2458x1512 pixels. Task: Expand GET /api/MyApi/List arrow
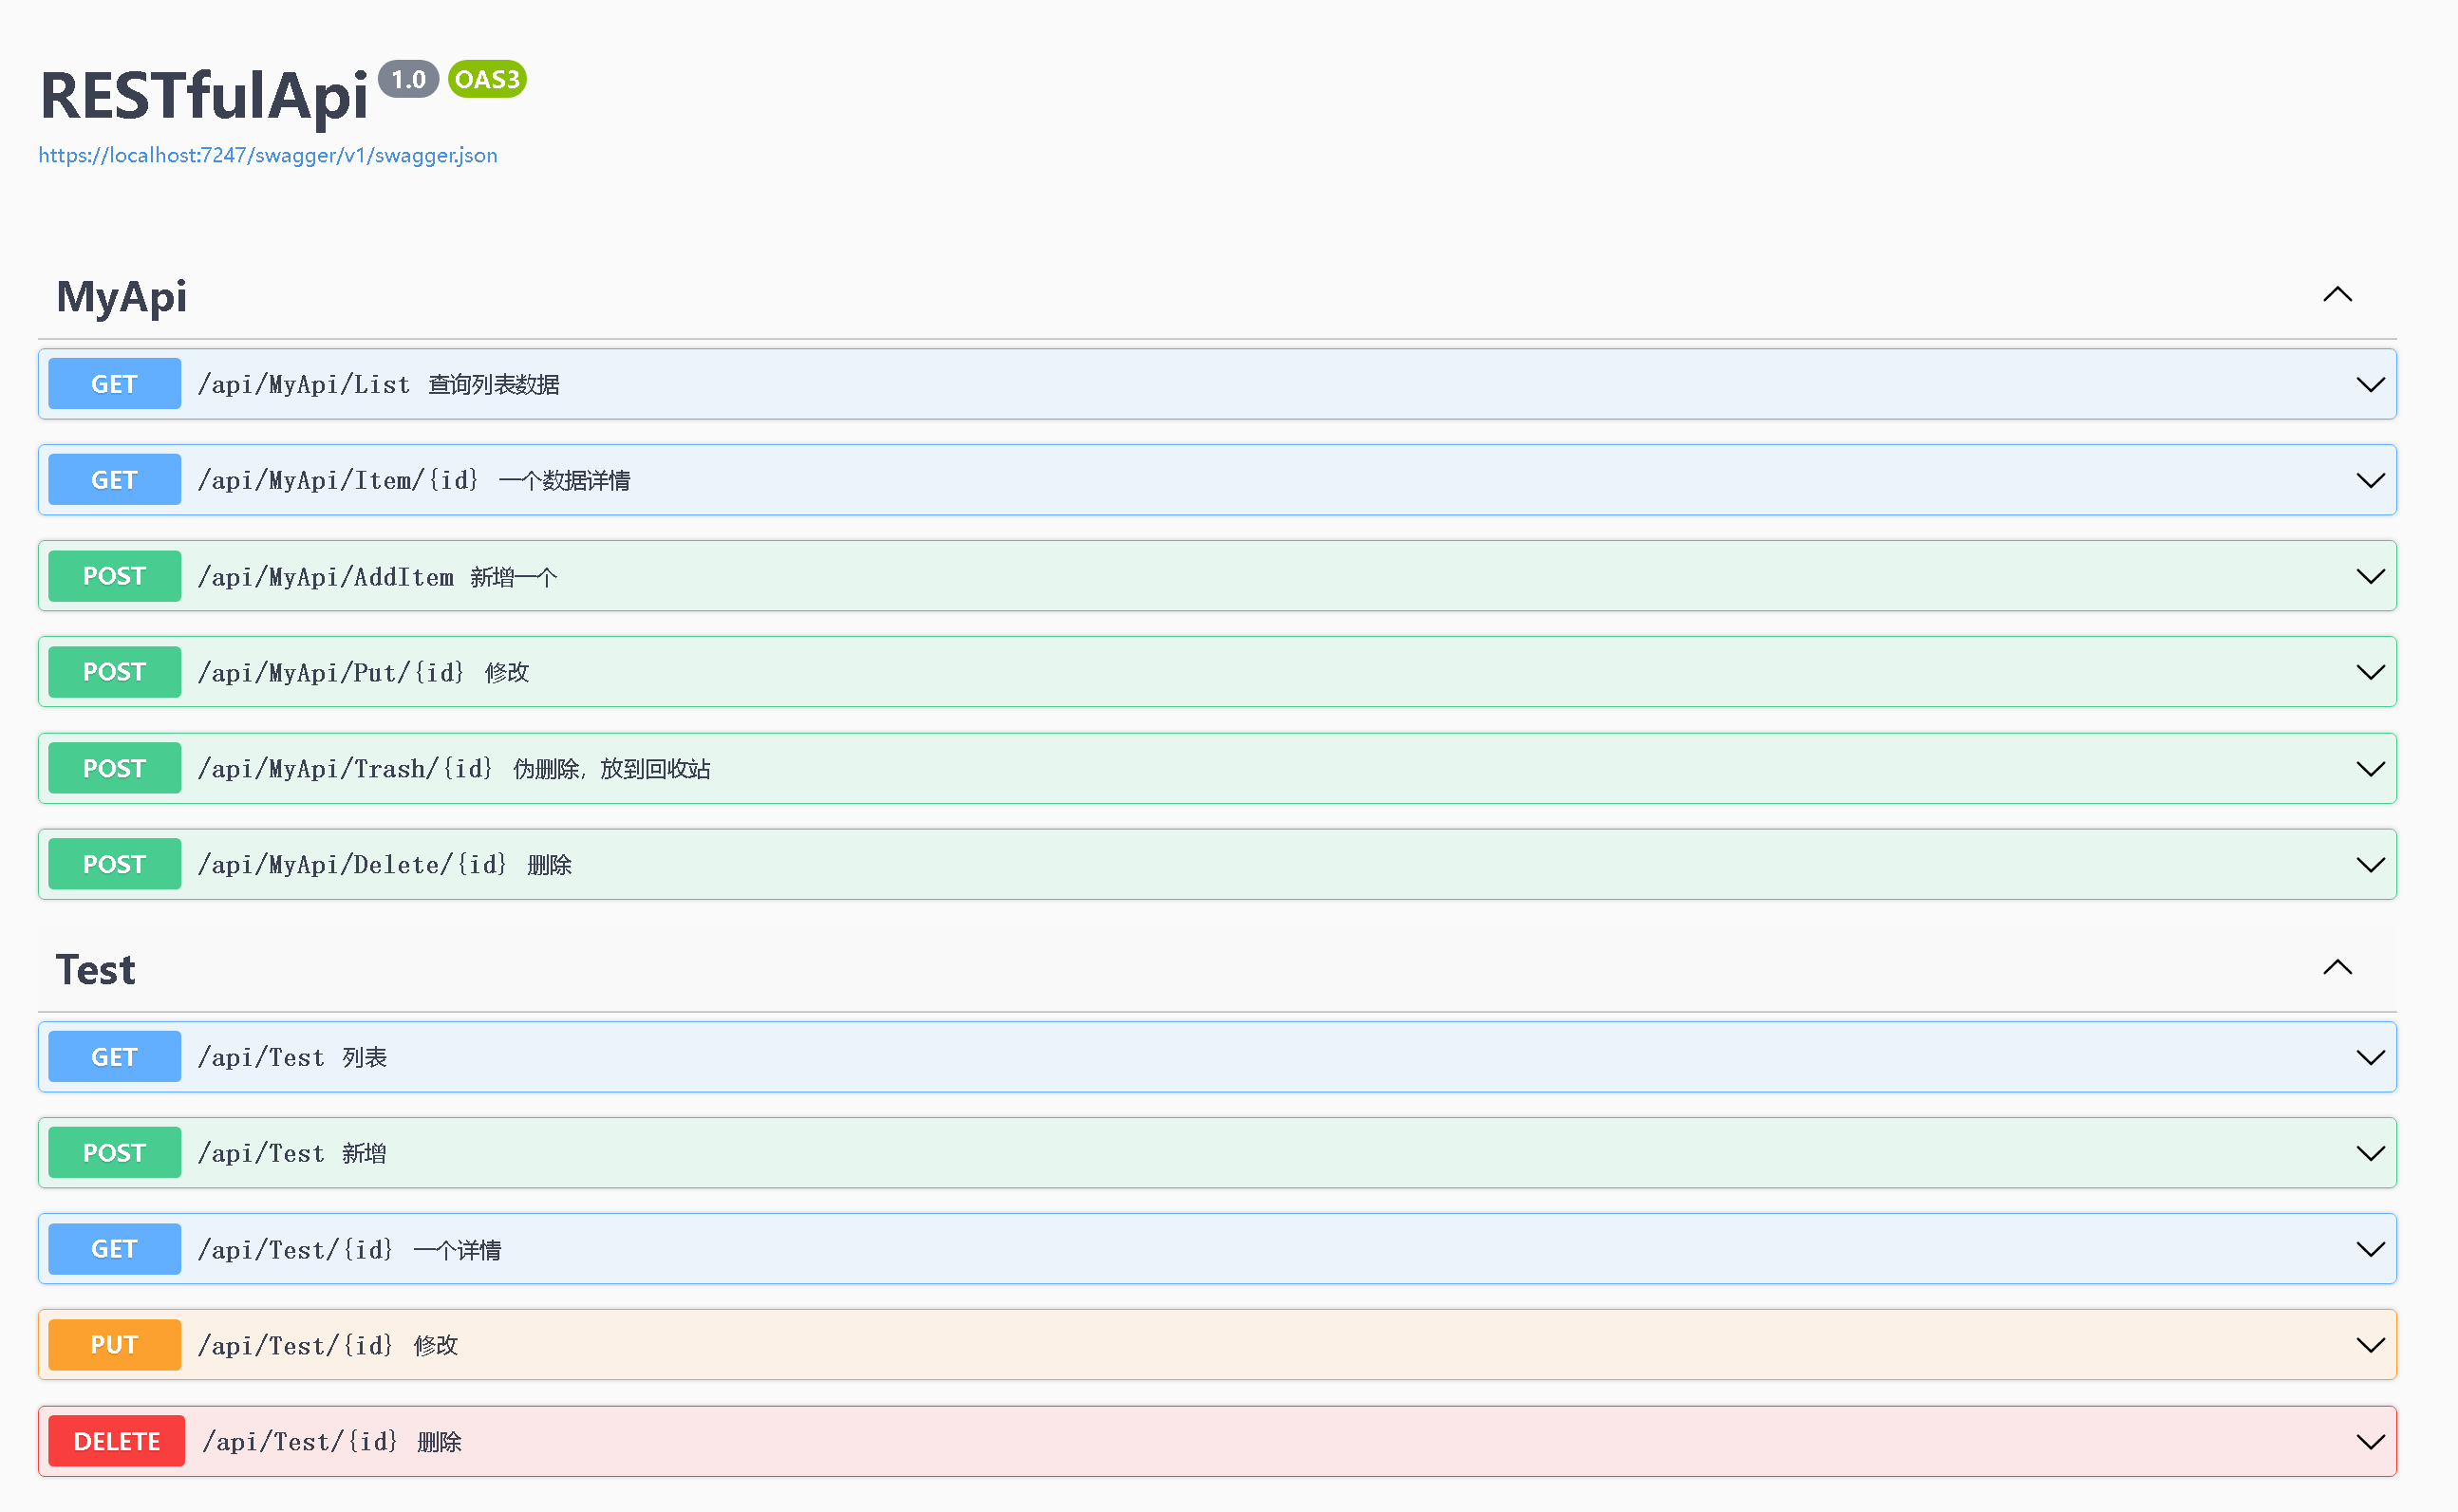coord(2370,385)
